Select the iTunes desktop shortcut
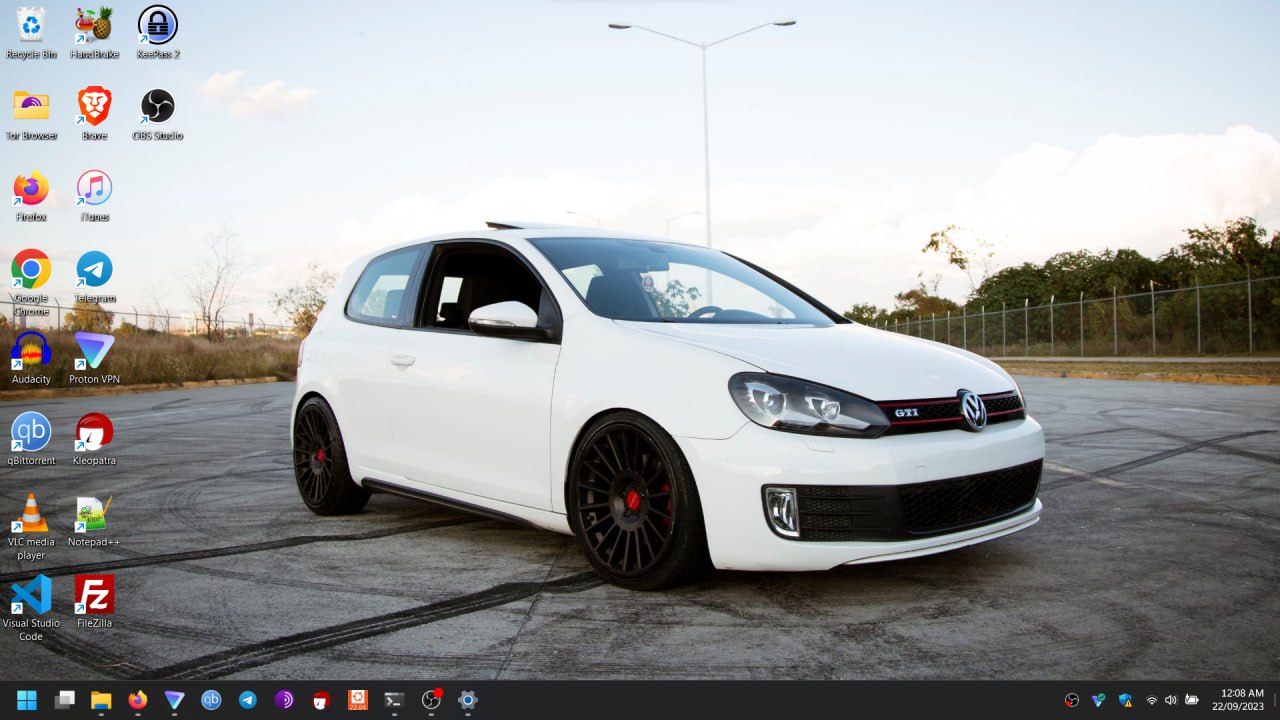The width and height of the screenshot is (1280, 720). click(94, 188)
